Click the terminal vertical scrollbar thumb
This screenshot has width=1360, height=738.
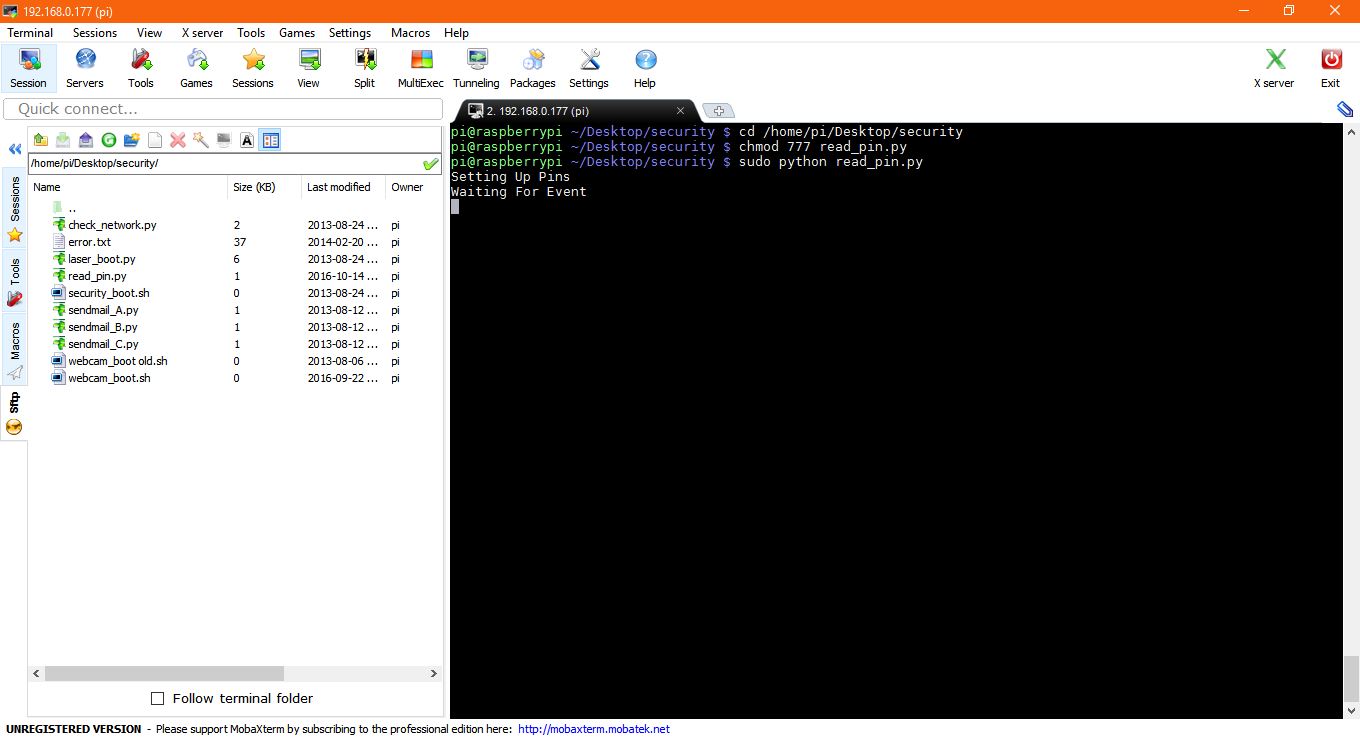coord(1351,679)
